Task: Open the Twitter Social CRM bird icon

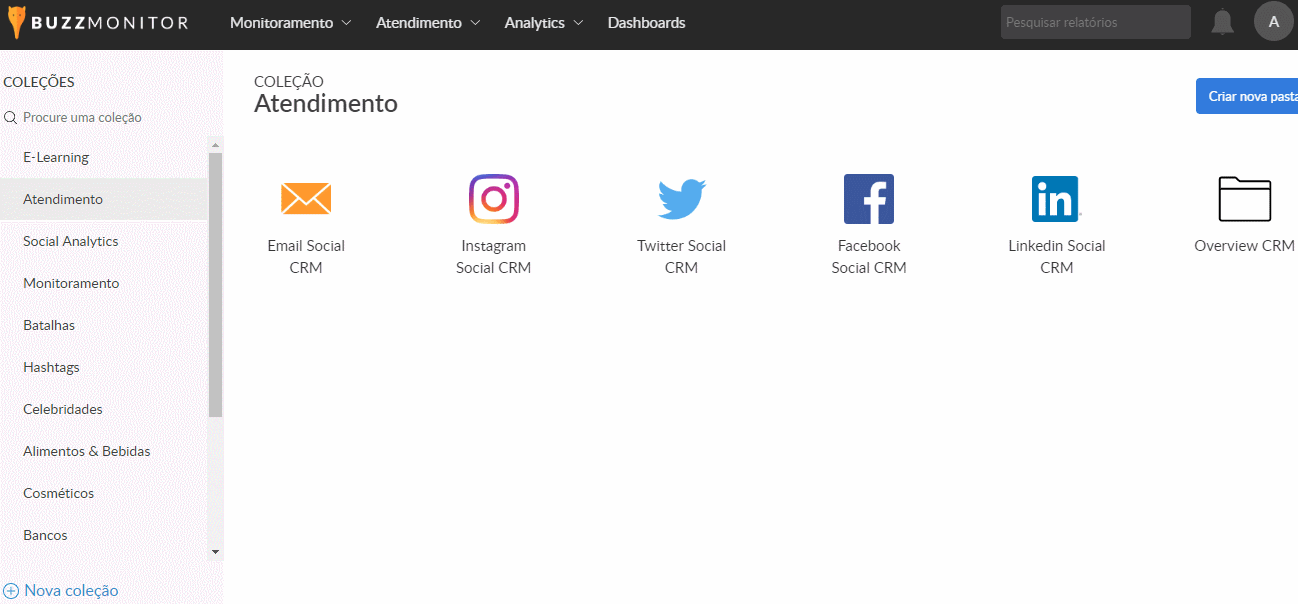Action: tap(681, 199)
